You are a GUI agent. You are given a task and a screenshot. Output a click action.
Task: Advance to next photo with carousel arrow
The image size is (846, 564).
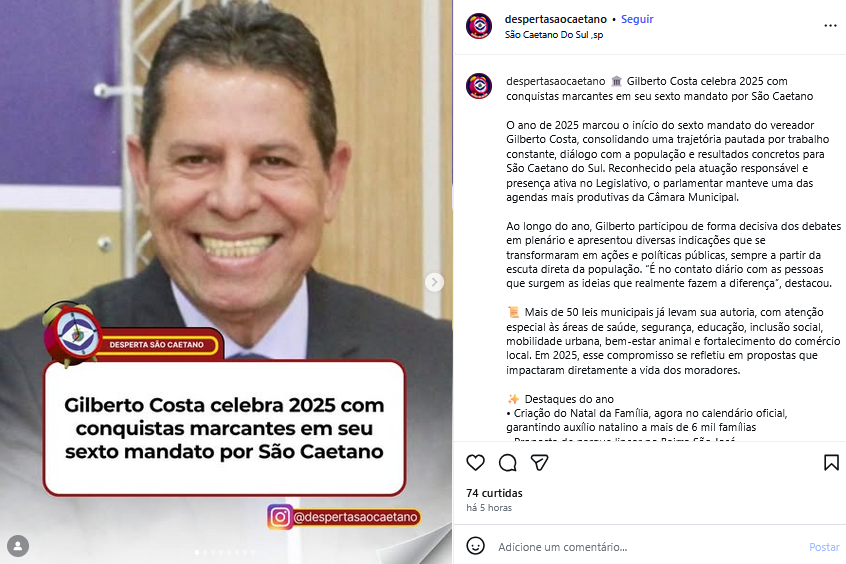coord(434,282)
